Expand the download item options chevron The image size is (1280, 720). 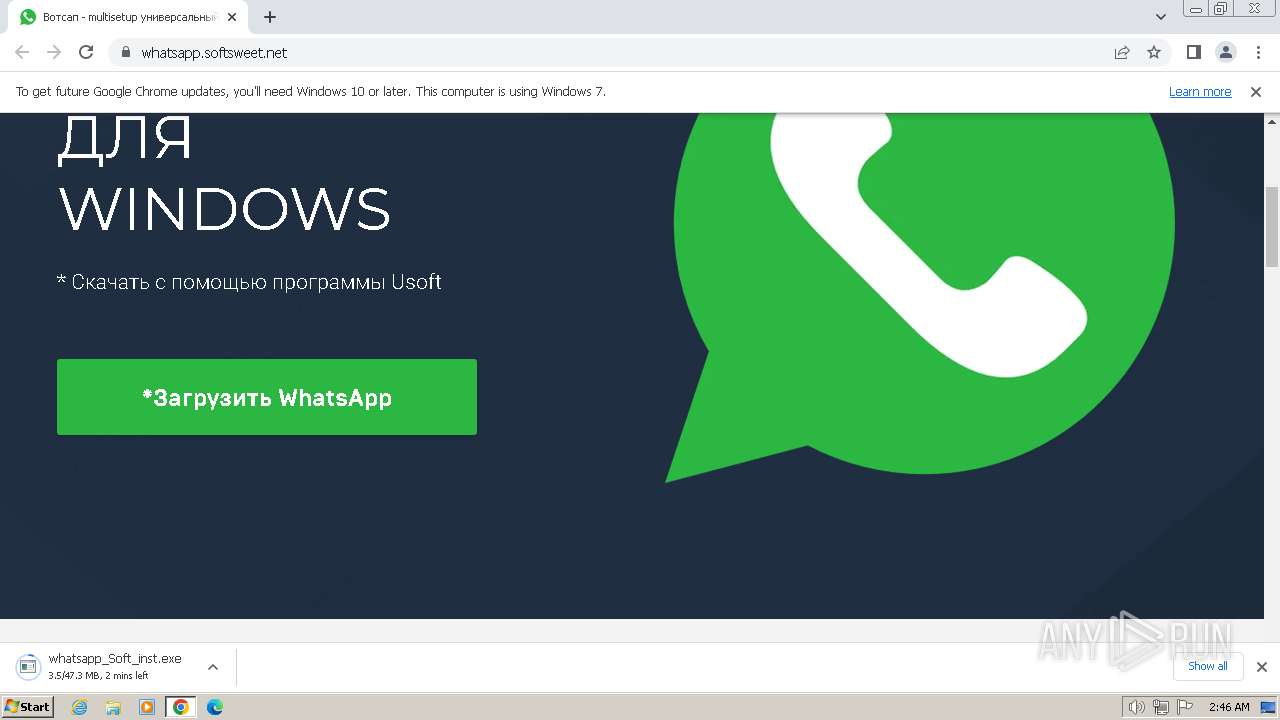point(213,667)
